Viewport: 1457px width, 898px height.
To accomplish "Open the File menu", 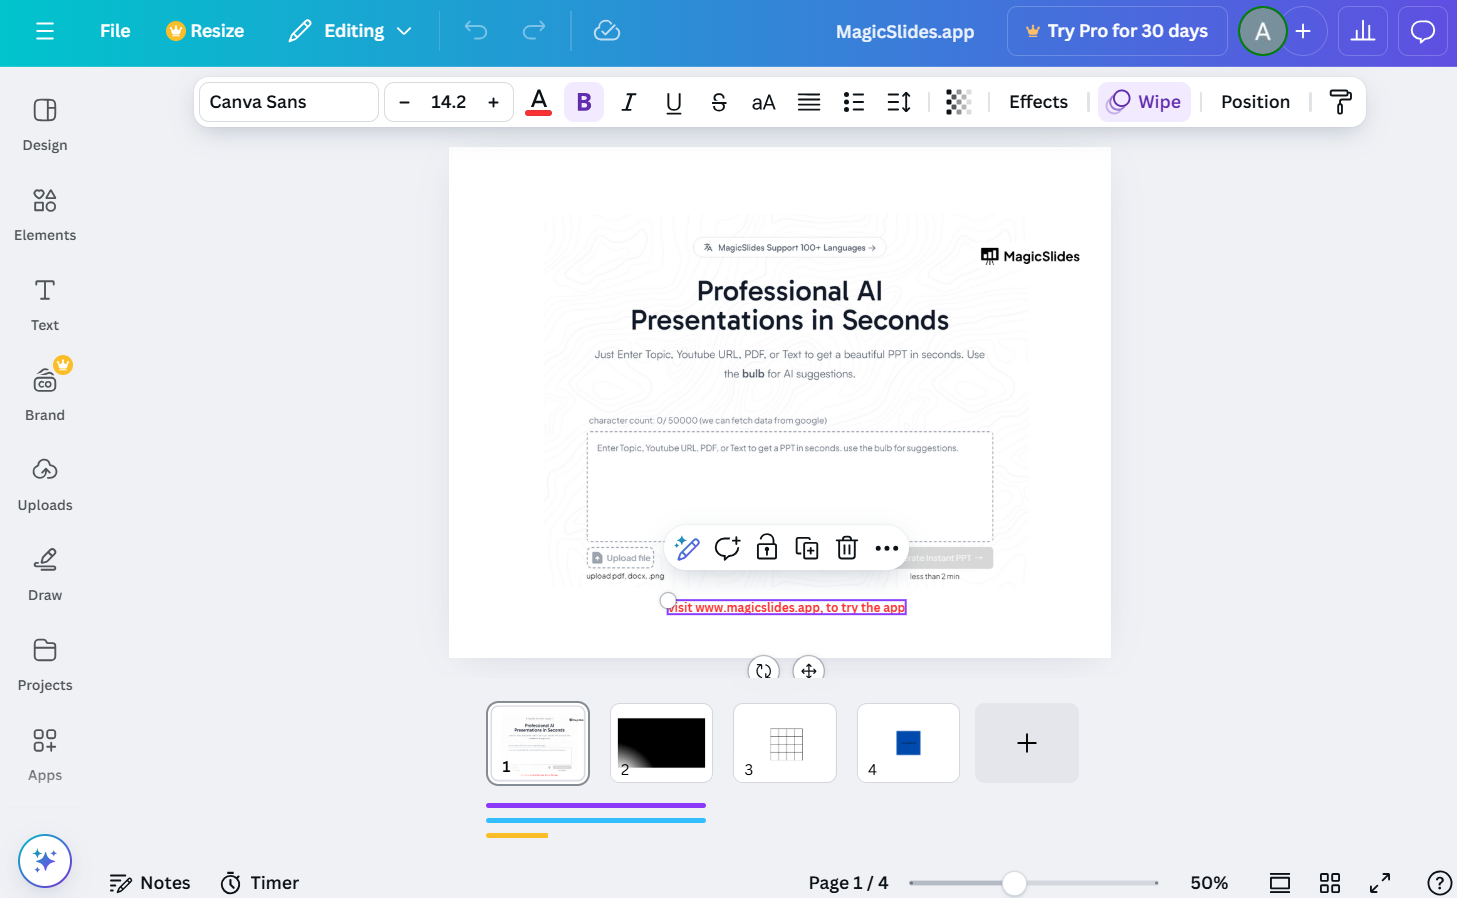I will point(115,31).
